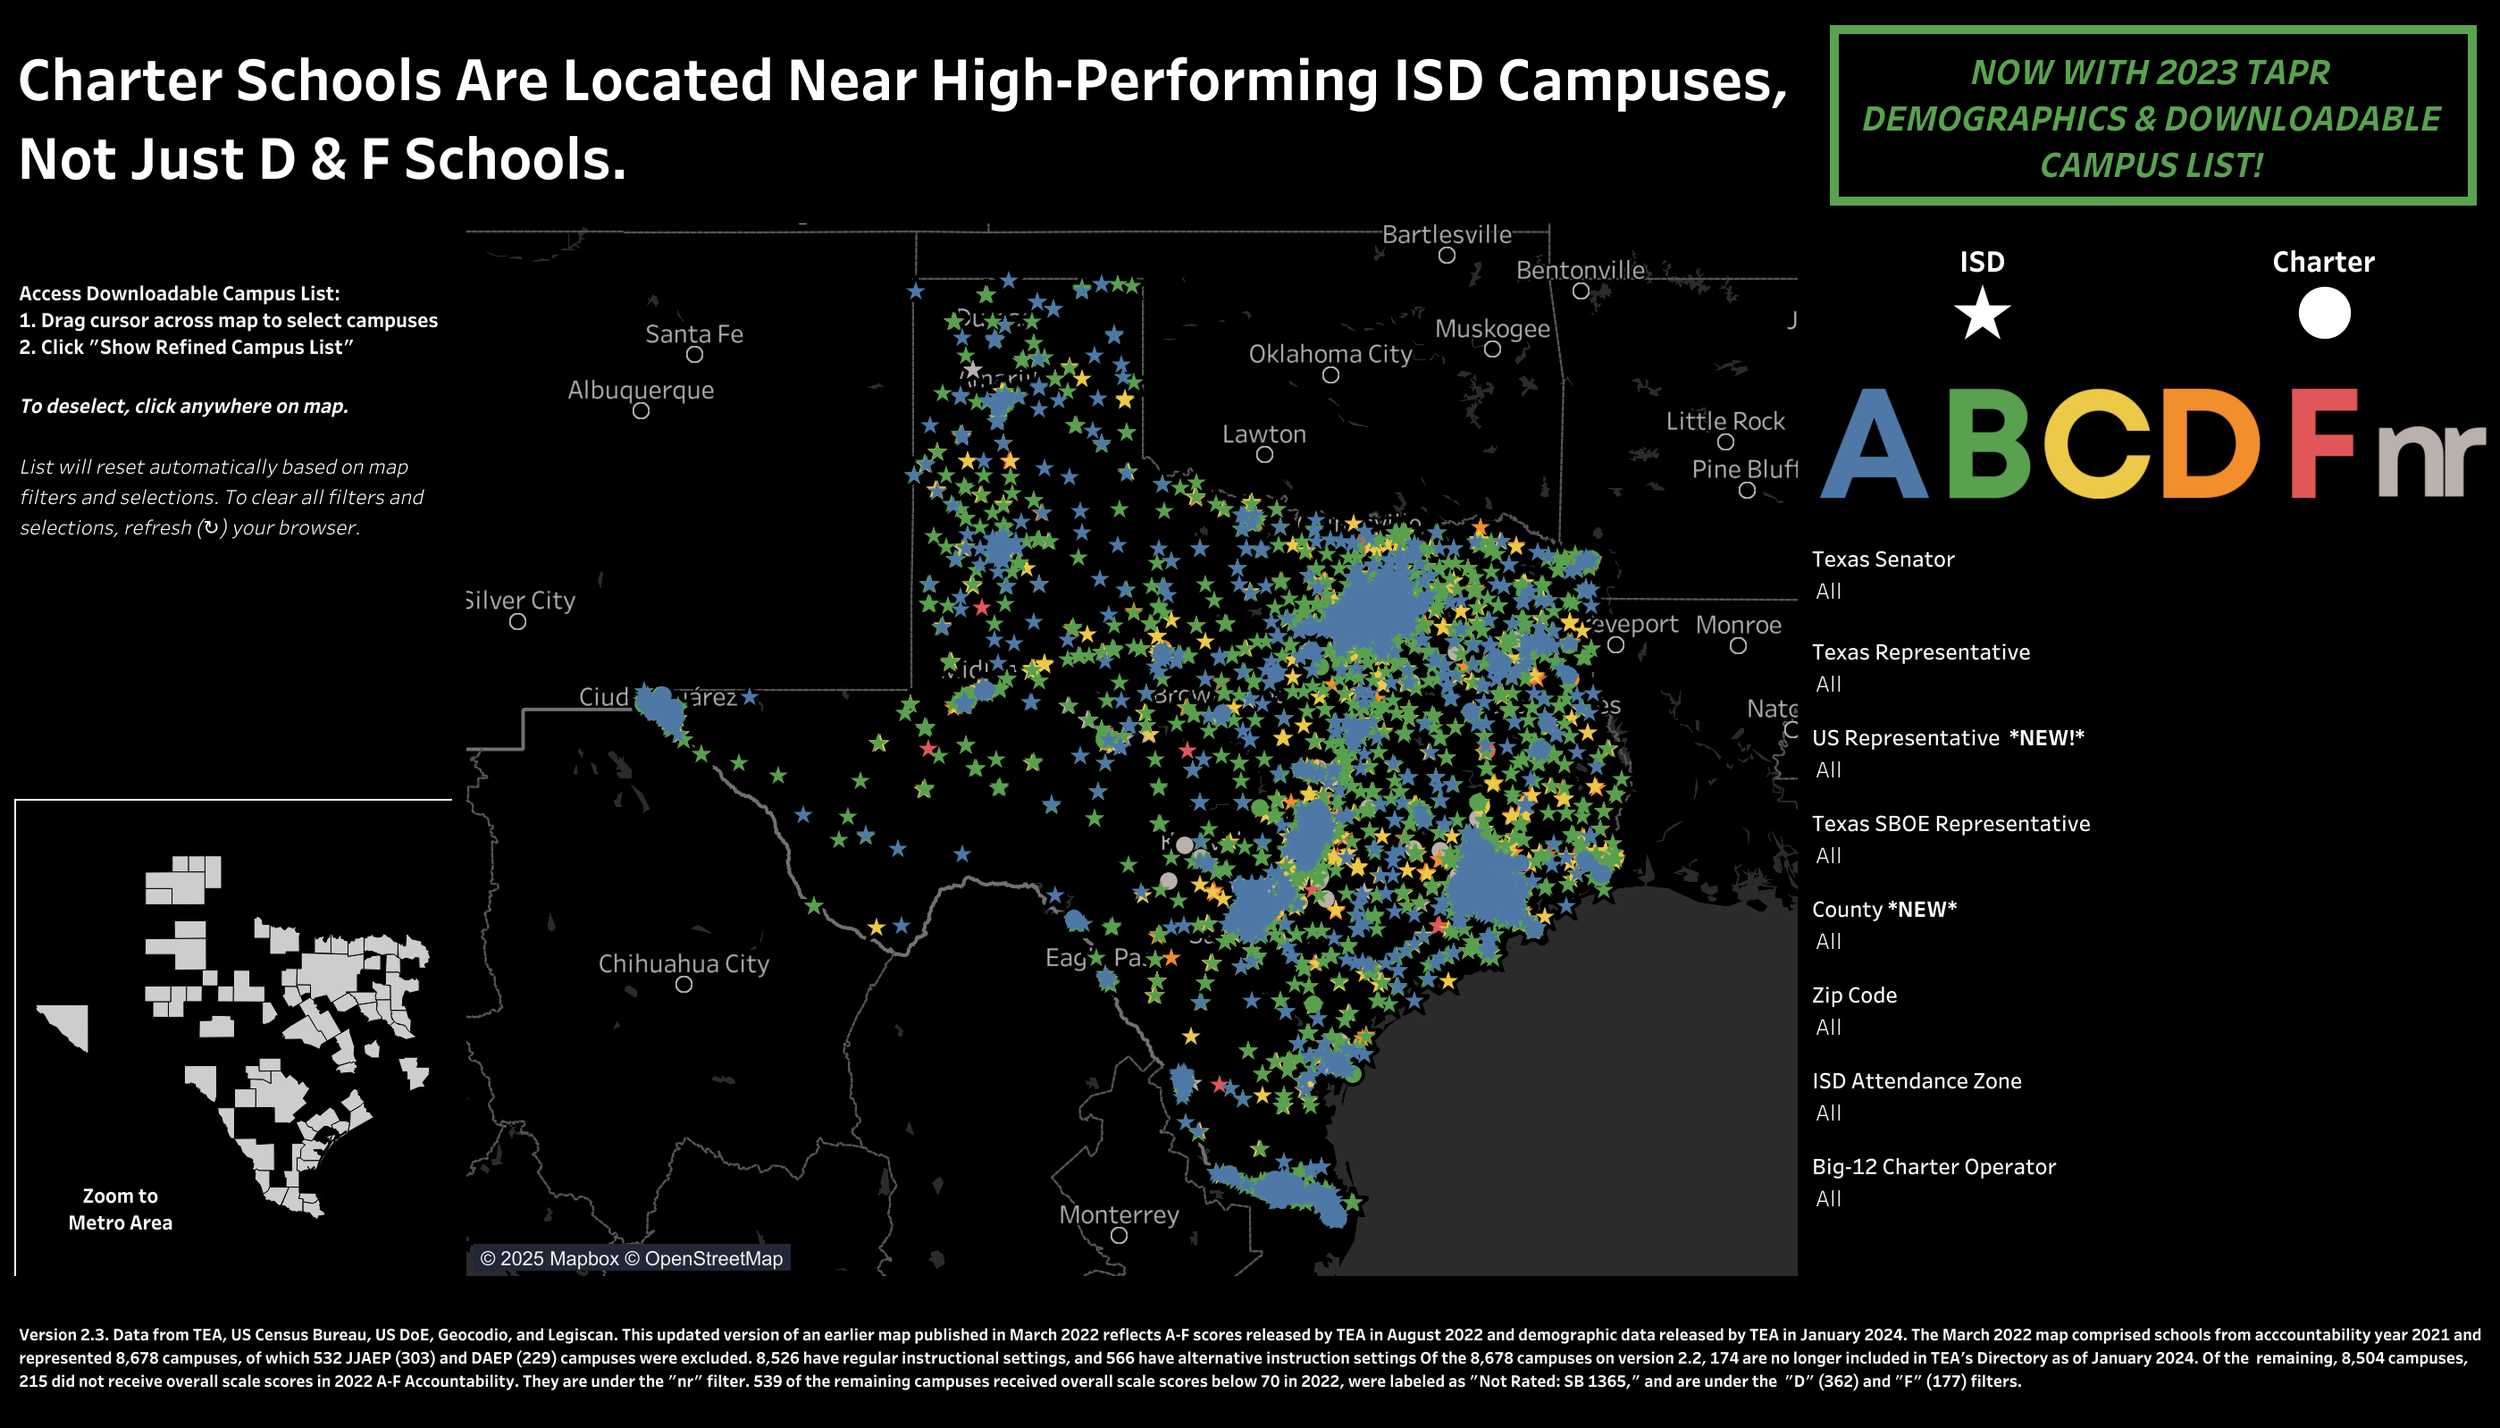Open the ISD Attendance Zone dropdown
This screenshot has width=2500, height=1428.
click(x=1830, y=1114)
